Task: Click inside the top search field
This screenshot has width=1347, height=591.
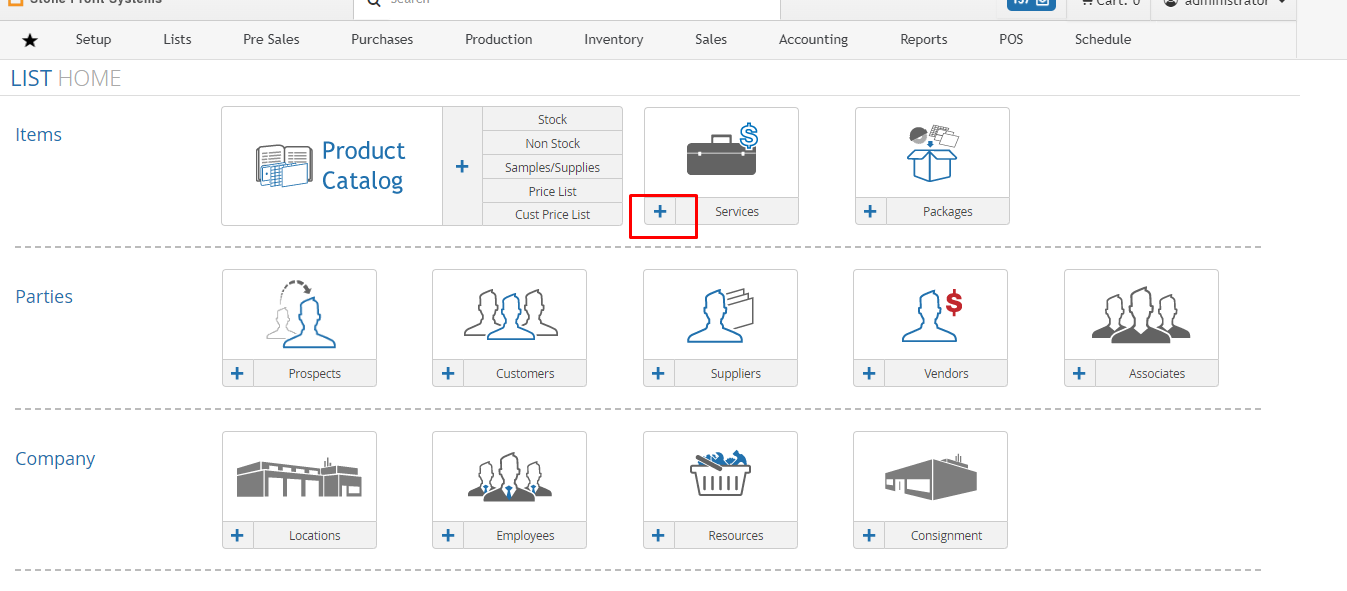Action: pyautogui.click(x=567, y=8)
